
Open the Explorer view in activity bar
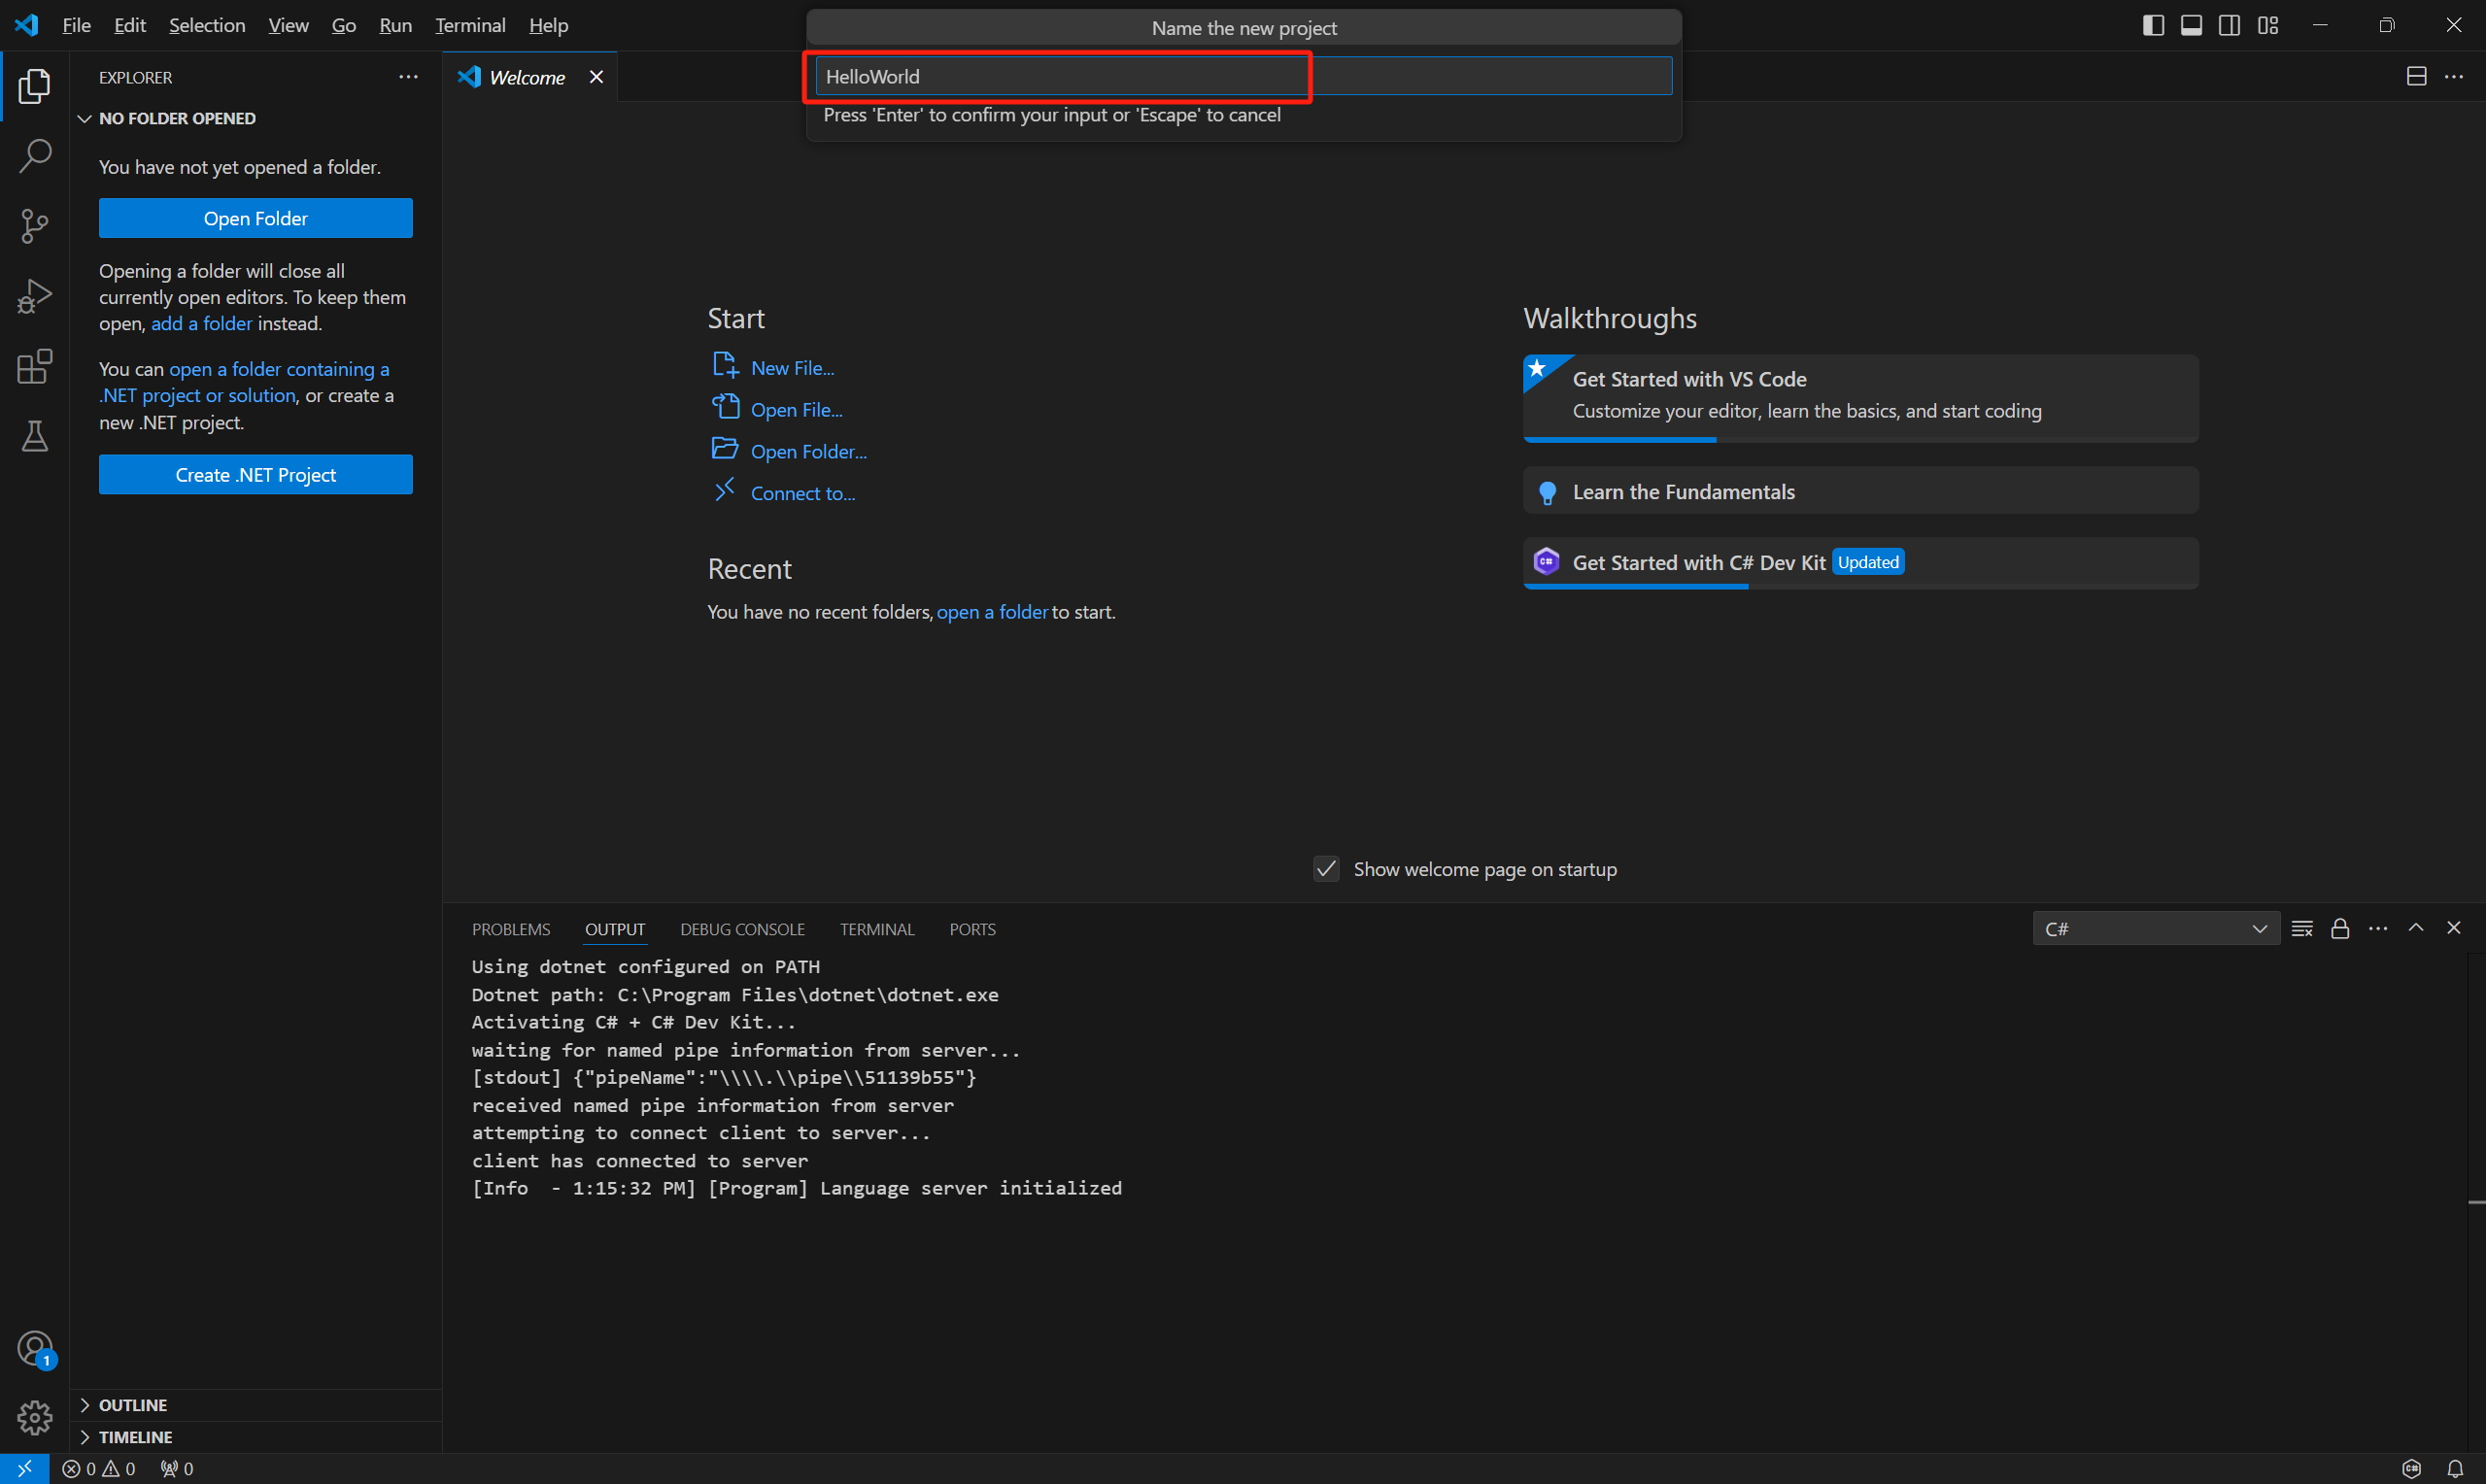34,86
